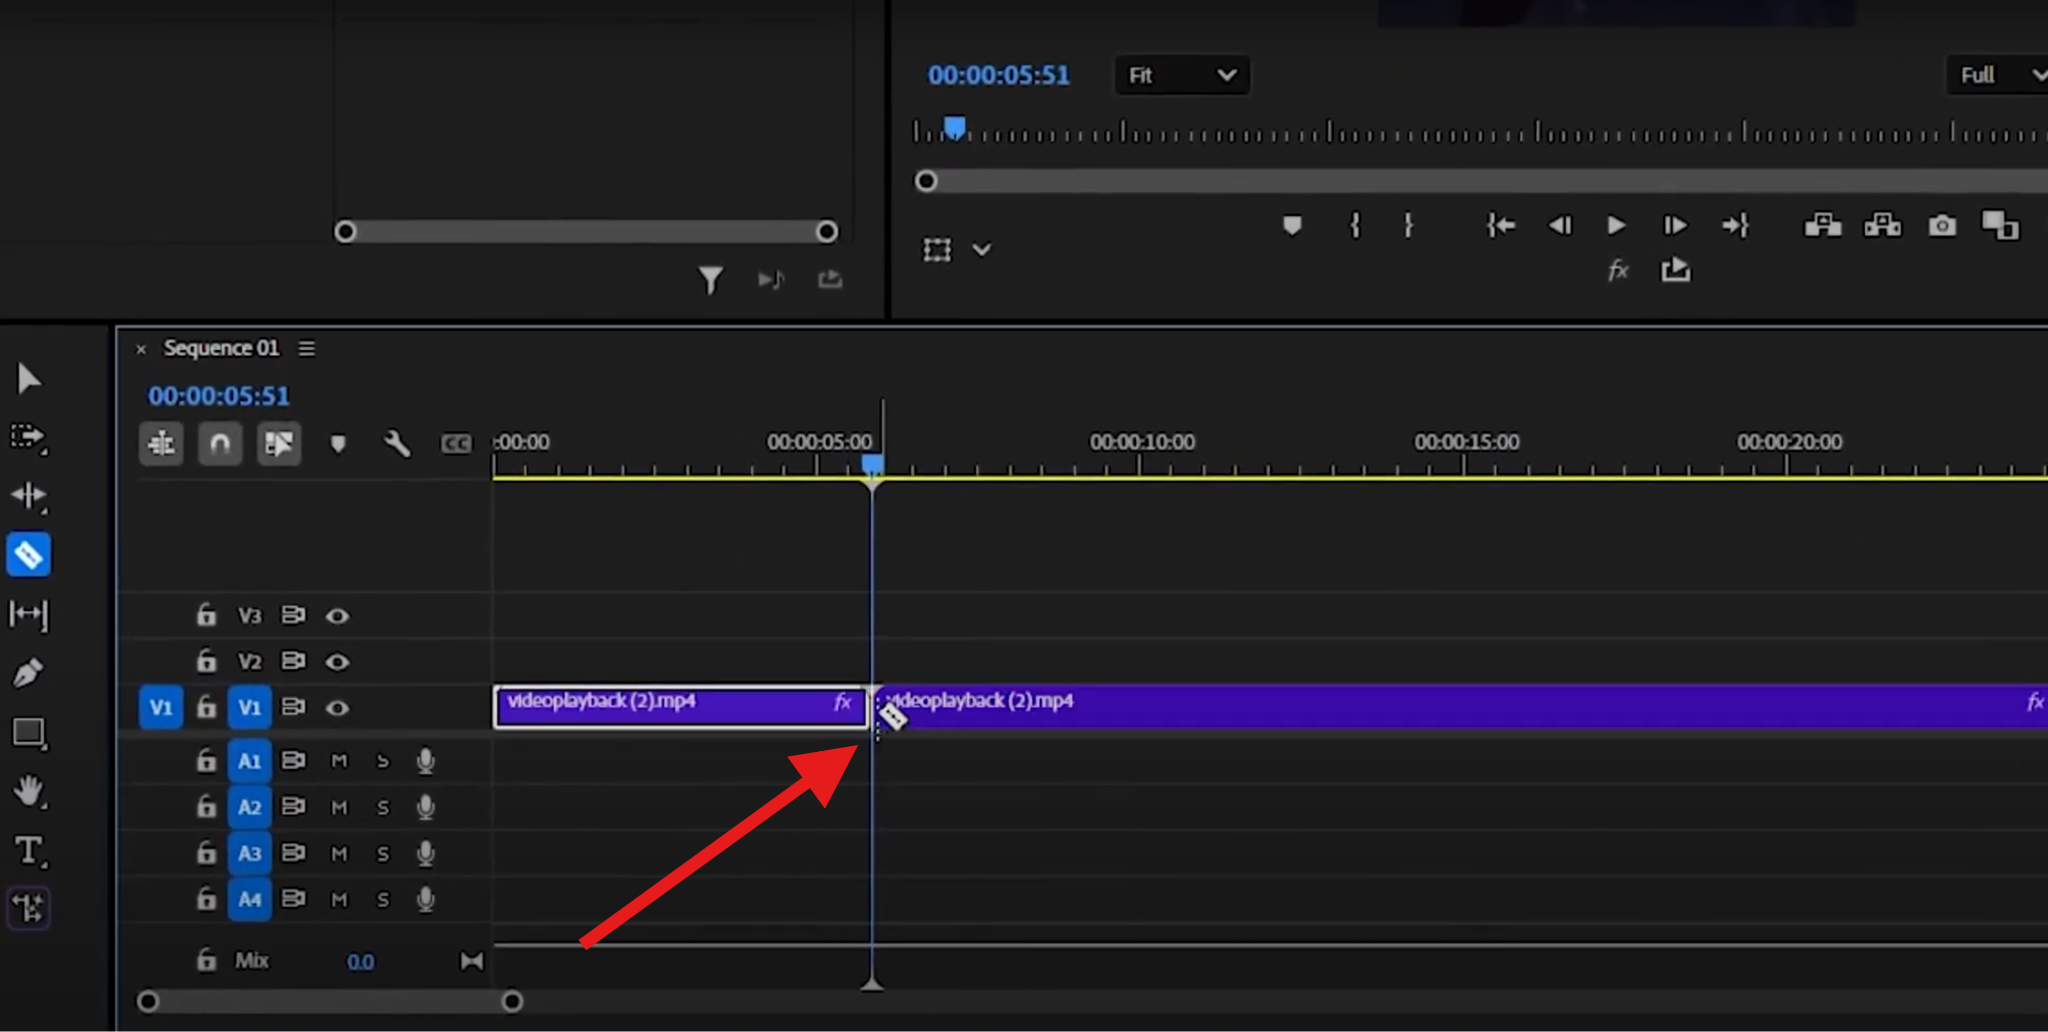Mute audio track A1
The width and height of the screenshot is (2048, 1032).
[338, 760]
